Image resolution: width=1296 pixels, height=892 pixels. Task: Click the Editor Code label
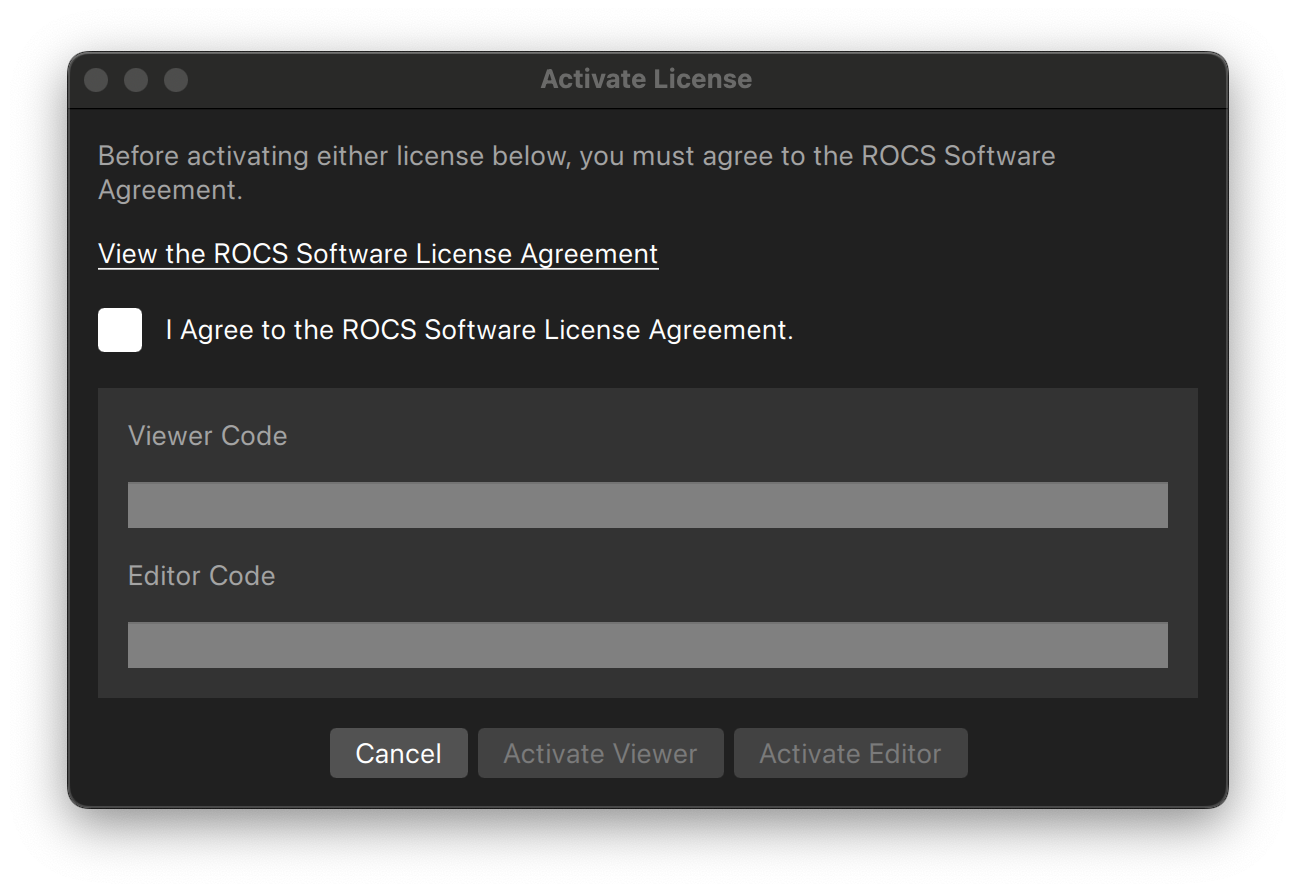coord(202,576)
